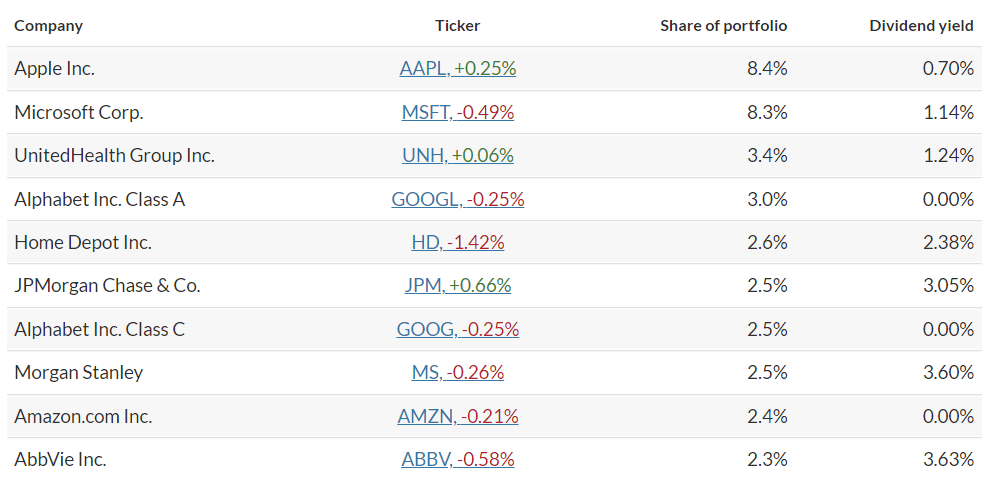
Task: Open the GOOG ticker link
Action: [457, 329]
